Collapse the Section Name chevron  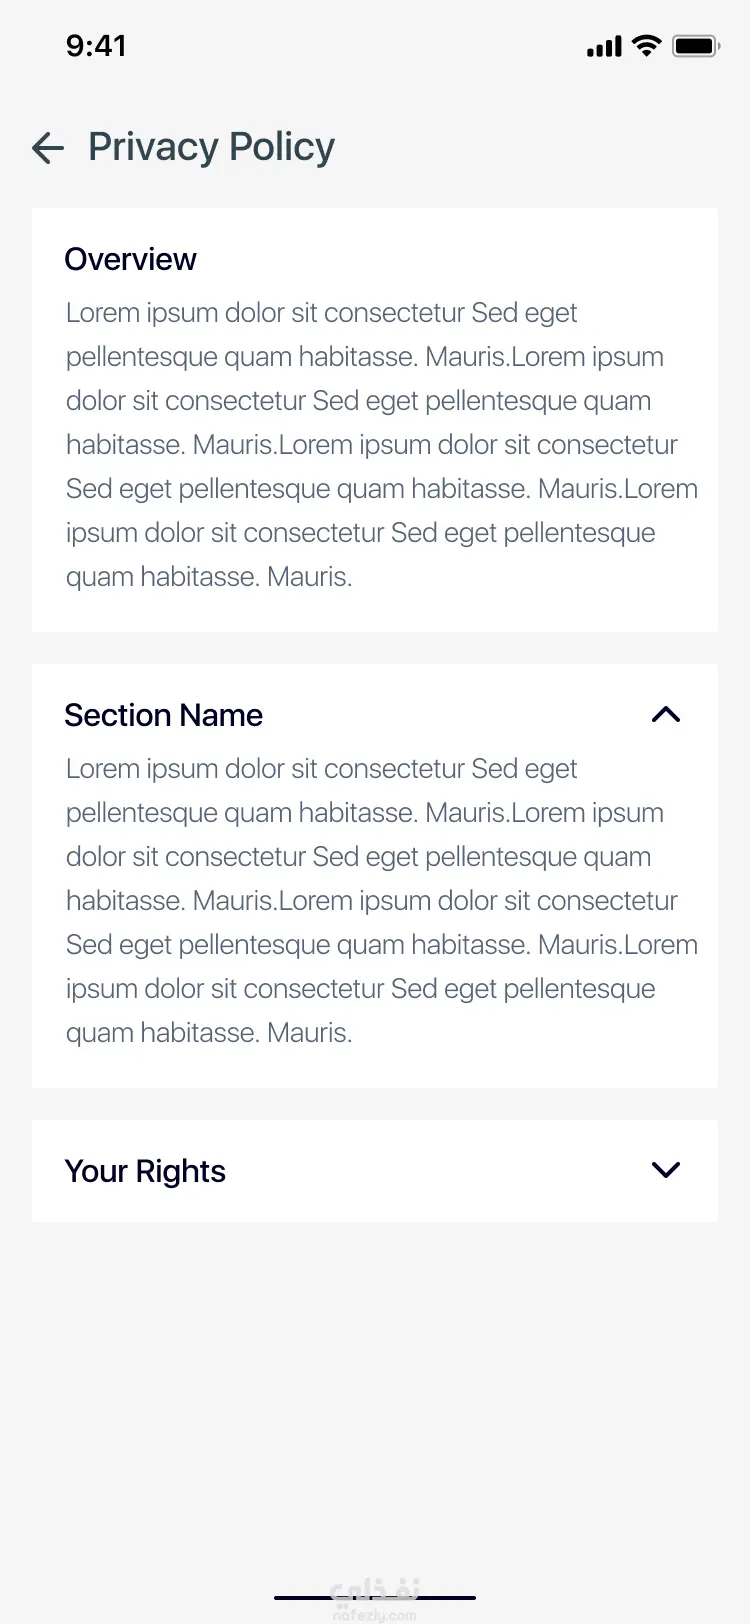click(x=666, y=714)
